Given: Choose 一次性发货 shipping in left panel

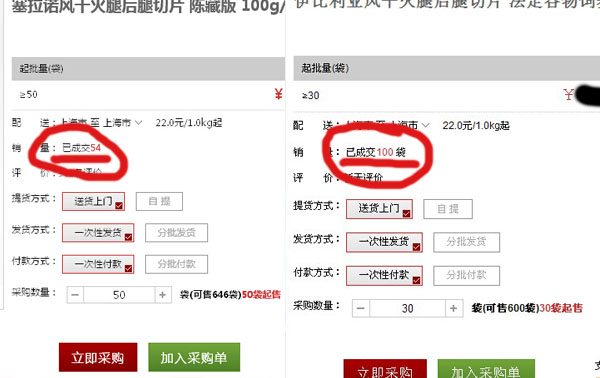Looking at the screenshot, I should [x=98, y=233].
